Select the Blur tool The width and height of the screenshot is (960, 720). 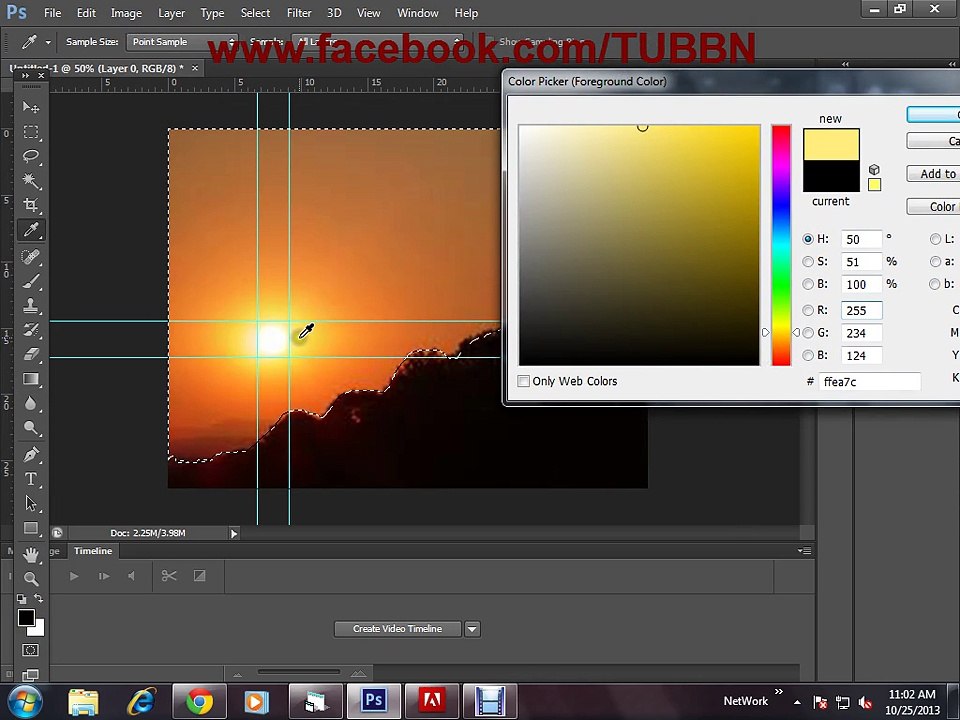(31, 403)
